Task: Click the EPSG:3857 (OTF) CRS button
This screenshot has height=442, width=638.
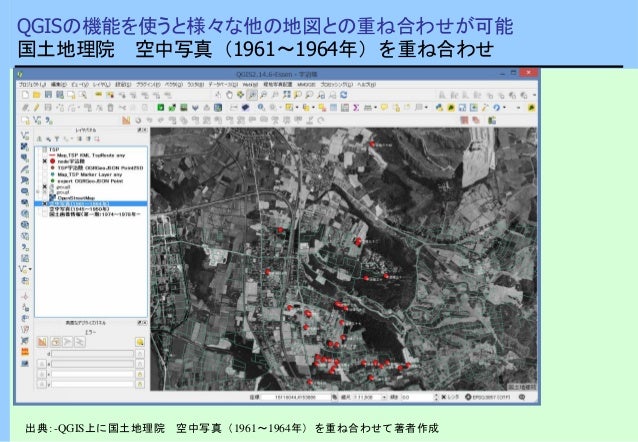Action: point(487,397)
